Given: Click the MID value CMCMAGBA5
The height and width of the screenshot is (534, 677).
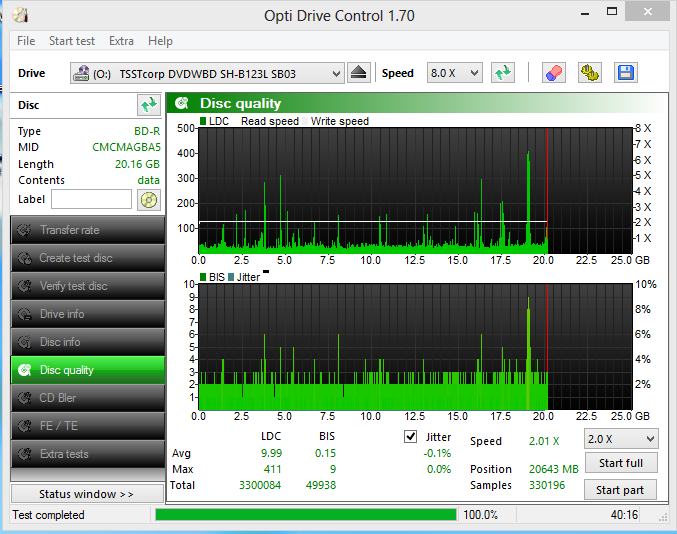Looking at the screenshot, I should point(126,147).
